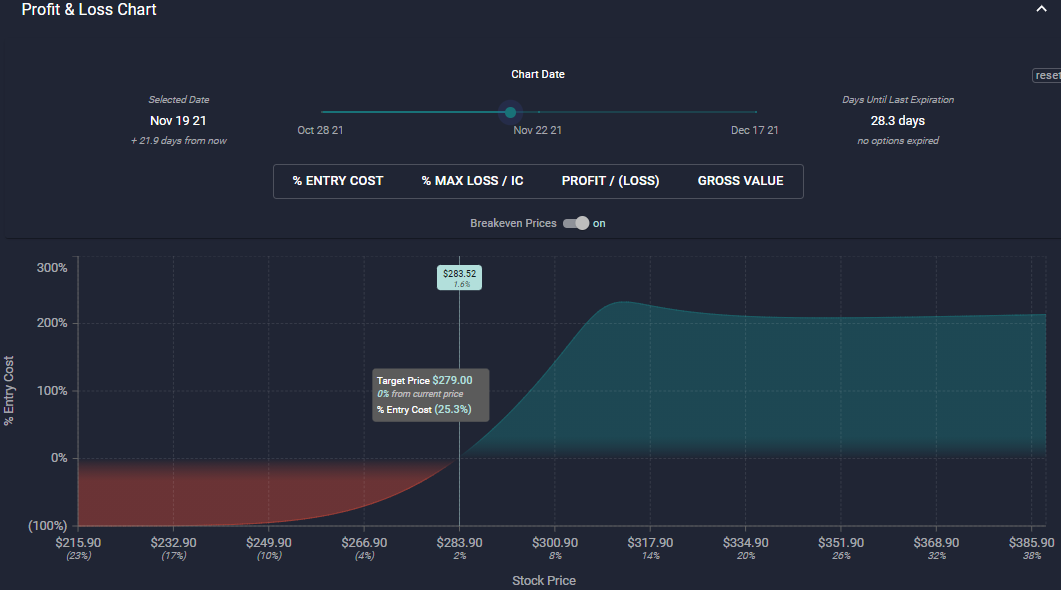This screenshot has width=1061, height=590.
Task: Show the GROSS VALUE view
Action: (740, 181)
